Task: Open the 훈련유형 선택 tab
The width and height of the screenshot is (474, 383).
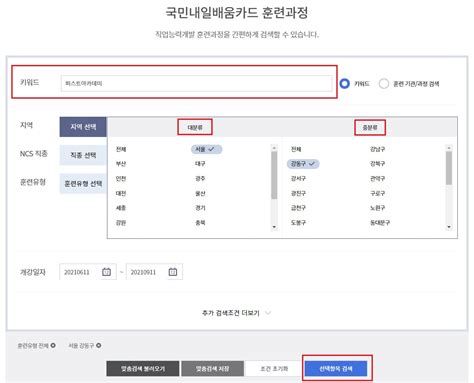Action: 83,183
